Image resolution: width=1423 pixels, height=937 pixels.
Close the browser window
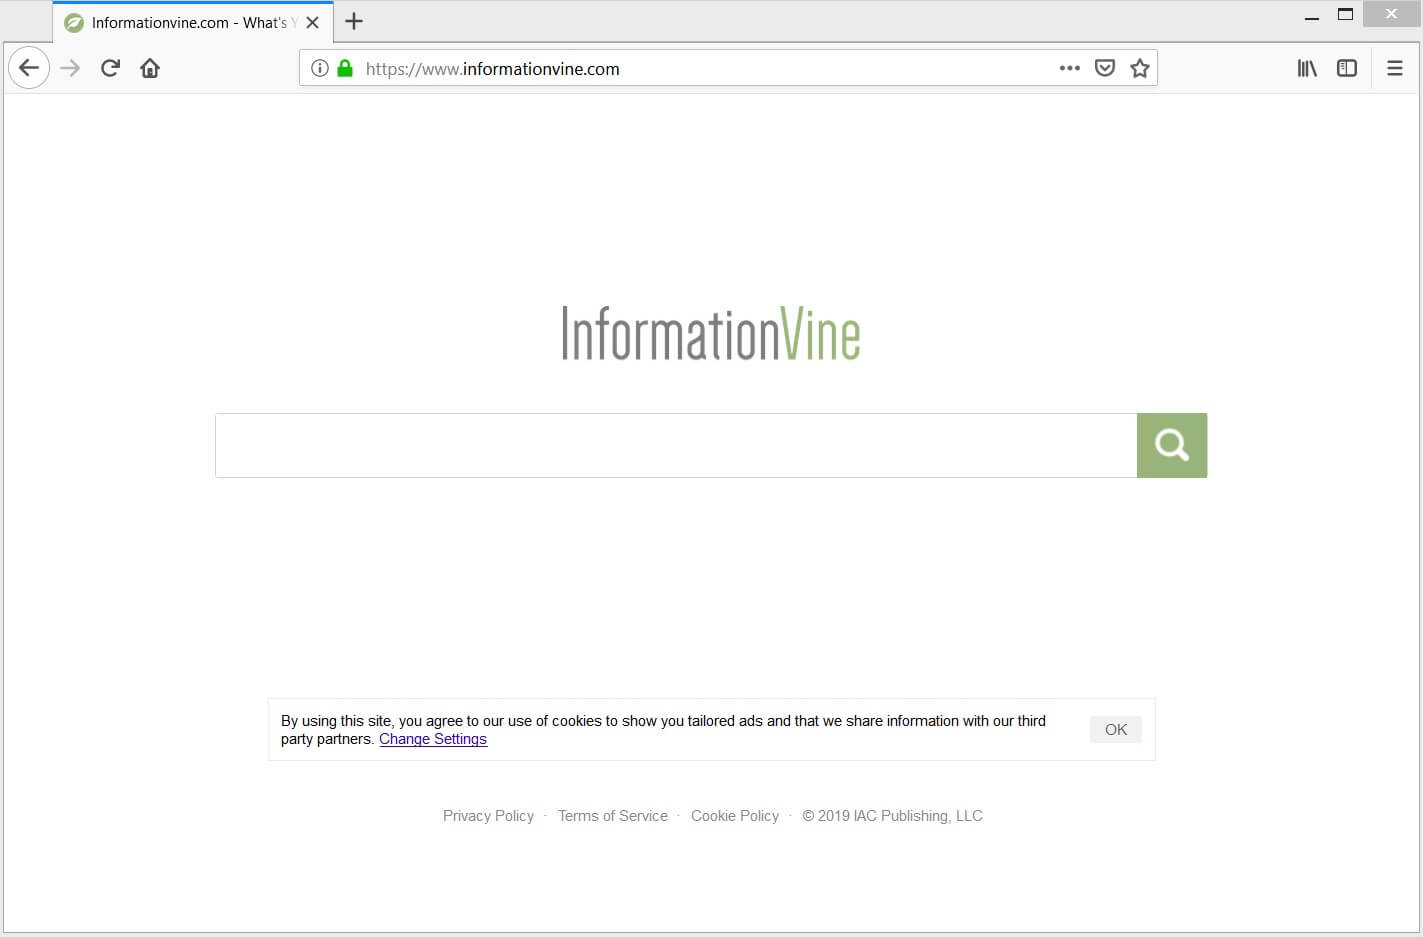pyautogui.click(x=1391, y=14)
